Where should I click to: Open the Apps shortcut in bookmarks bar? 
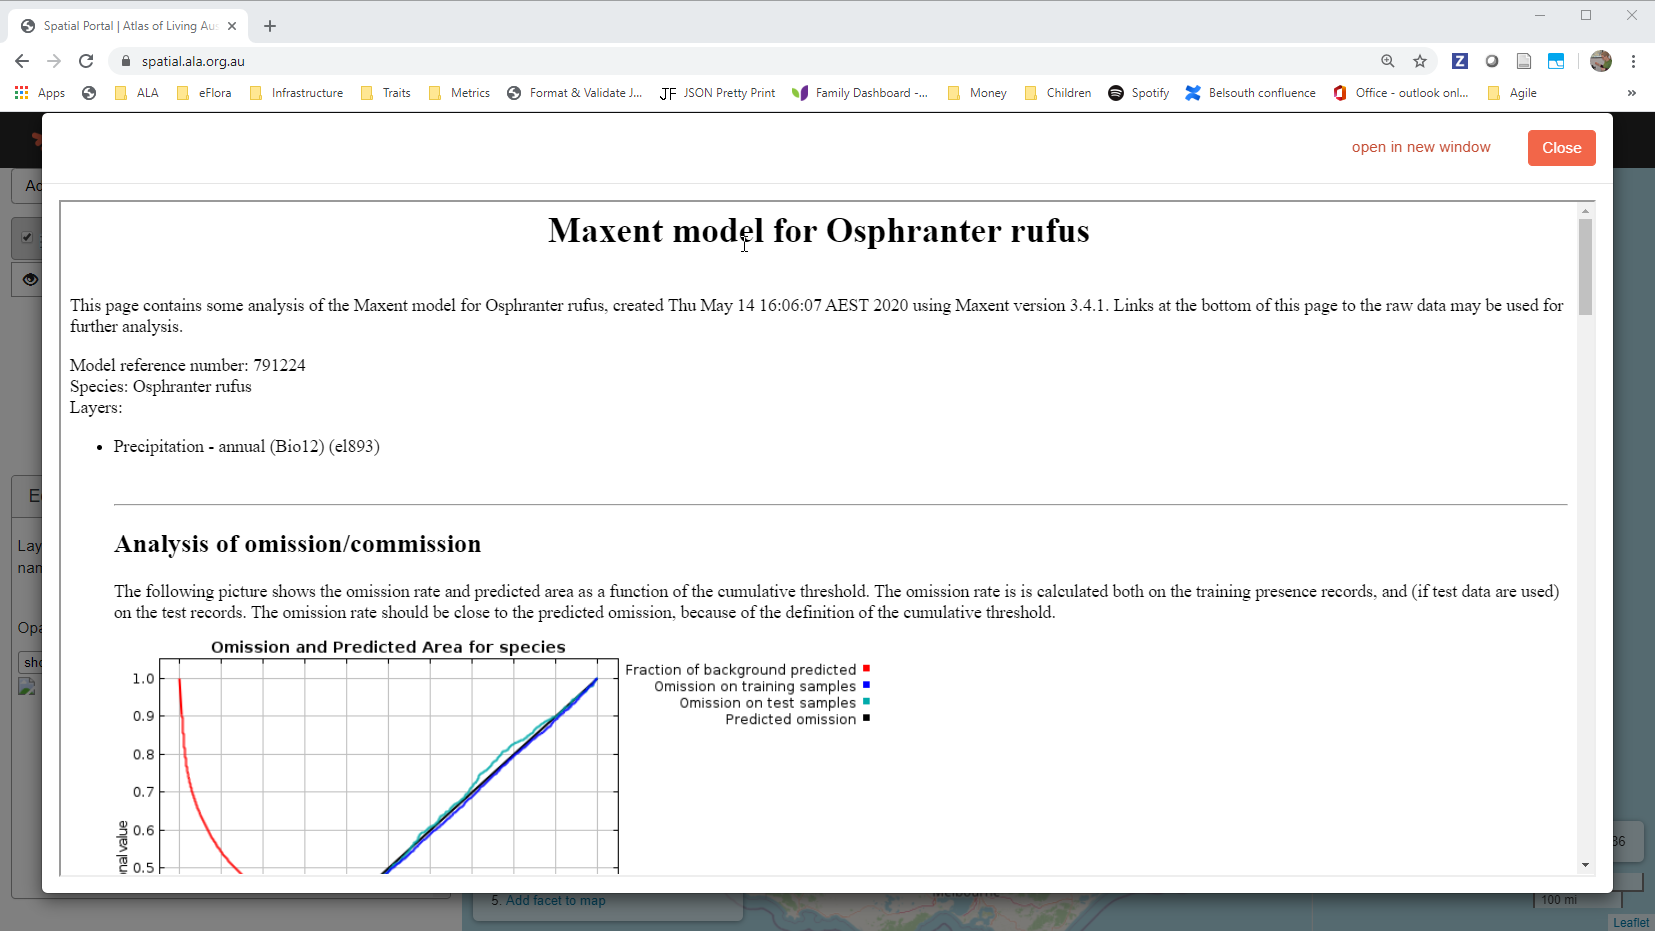click(40, 93)
